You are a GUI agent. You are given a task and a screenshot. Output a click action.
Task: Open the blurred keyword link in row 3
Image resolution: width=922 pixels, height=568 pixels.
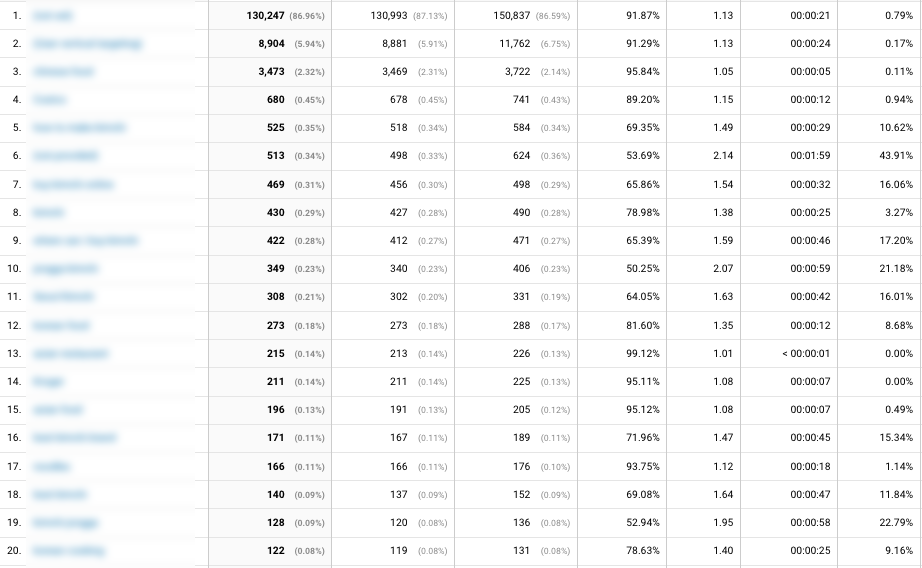[x=63, y=72]
